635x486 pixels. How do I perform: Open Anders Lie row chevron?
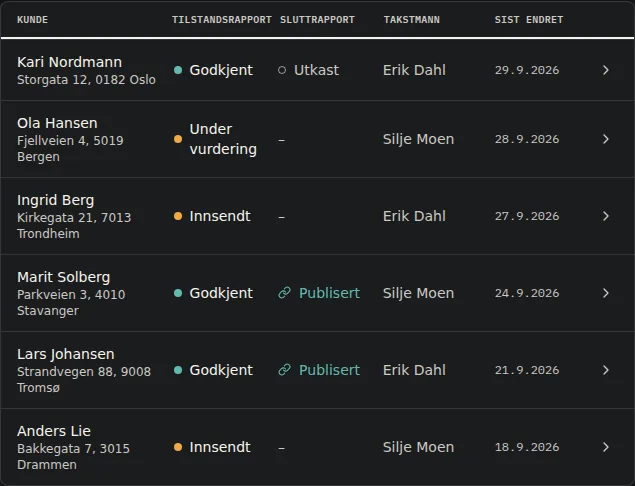point(605,447)
